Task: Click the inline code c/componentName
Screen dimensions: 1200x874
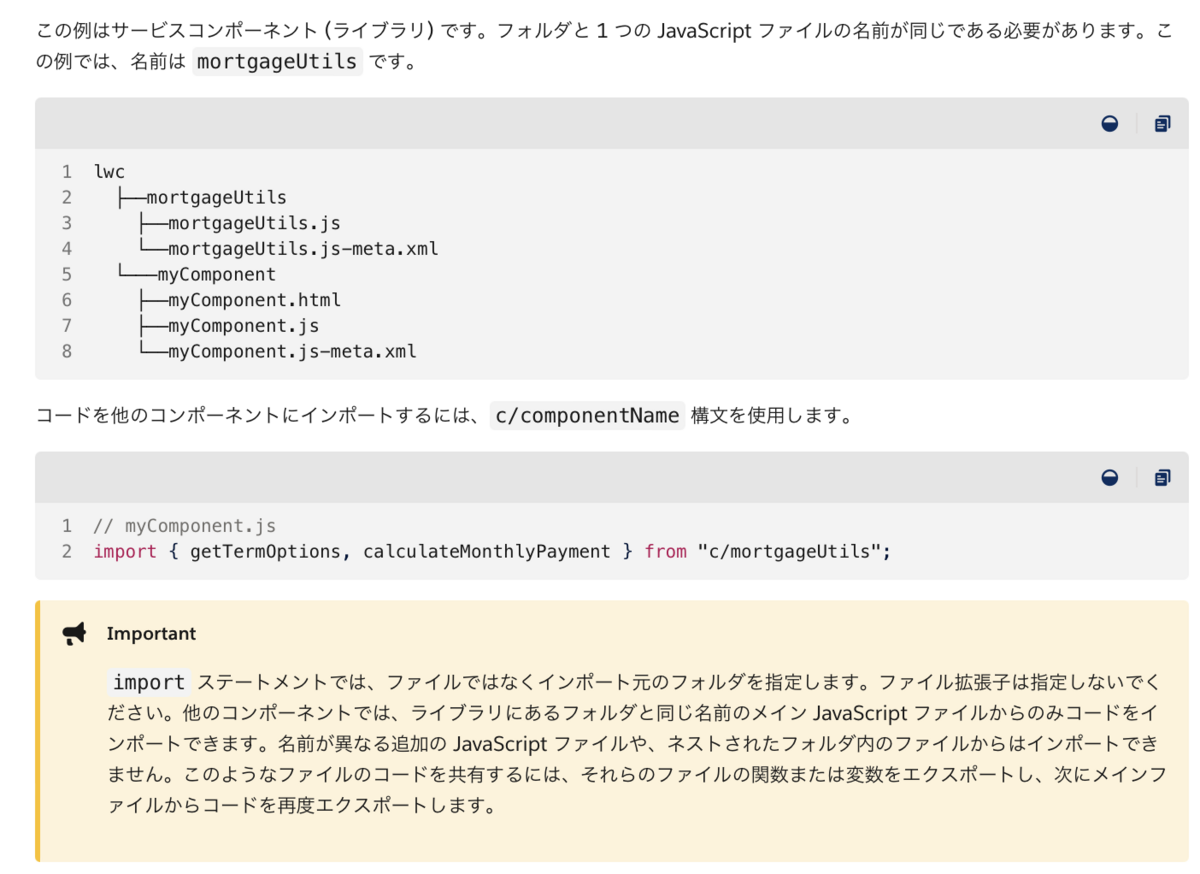Action: click(x=587, y=414)
